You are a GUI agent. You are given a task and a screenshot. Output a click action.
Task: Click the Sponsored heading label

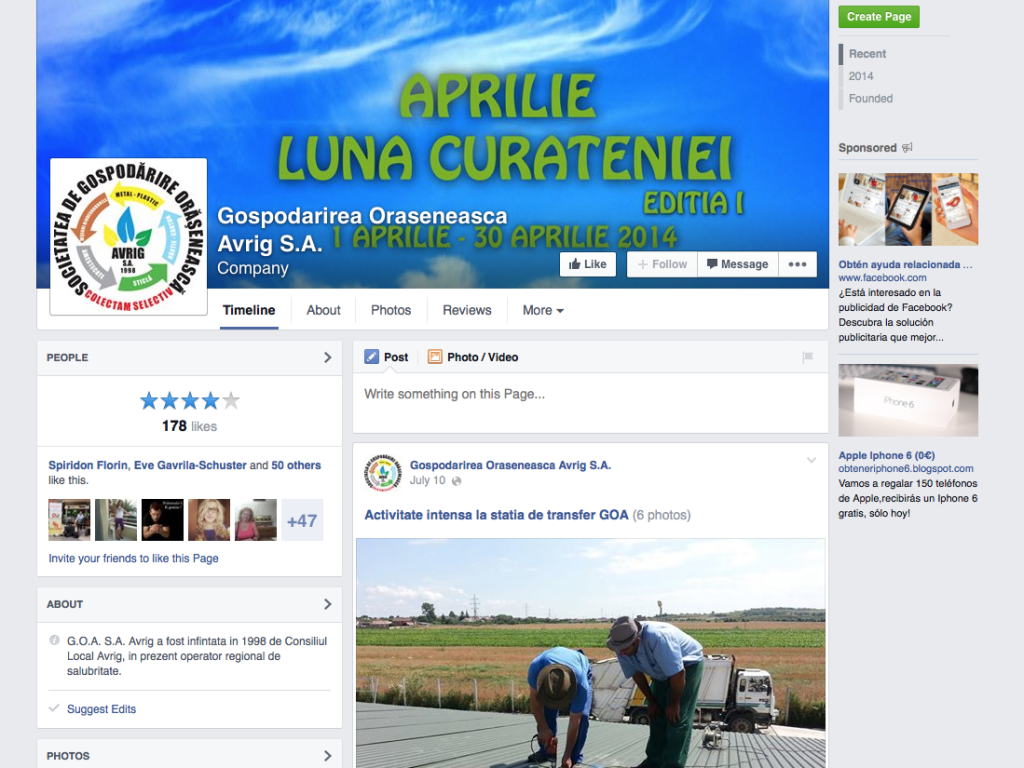(867, 148)
